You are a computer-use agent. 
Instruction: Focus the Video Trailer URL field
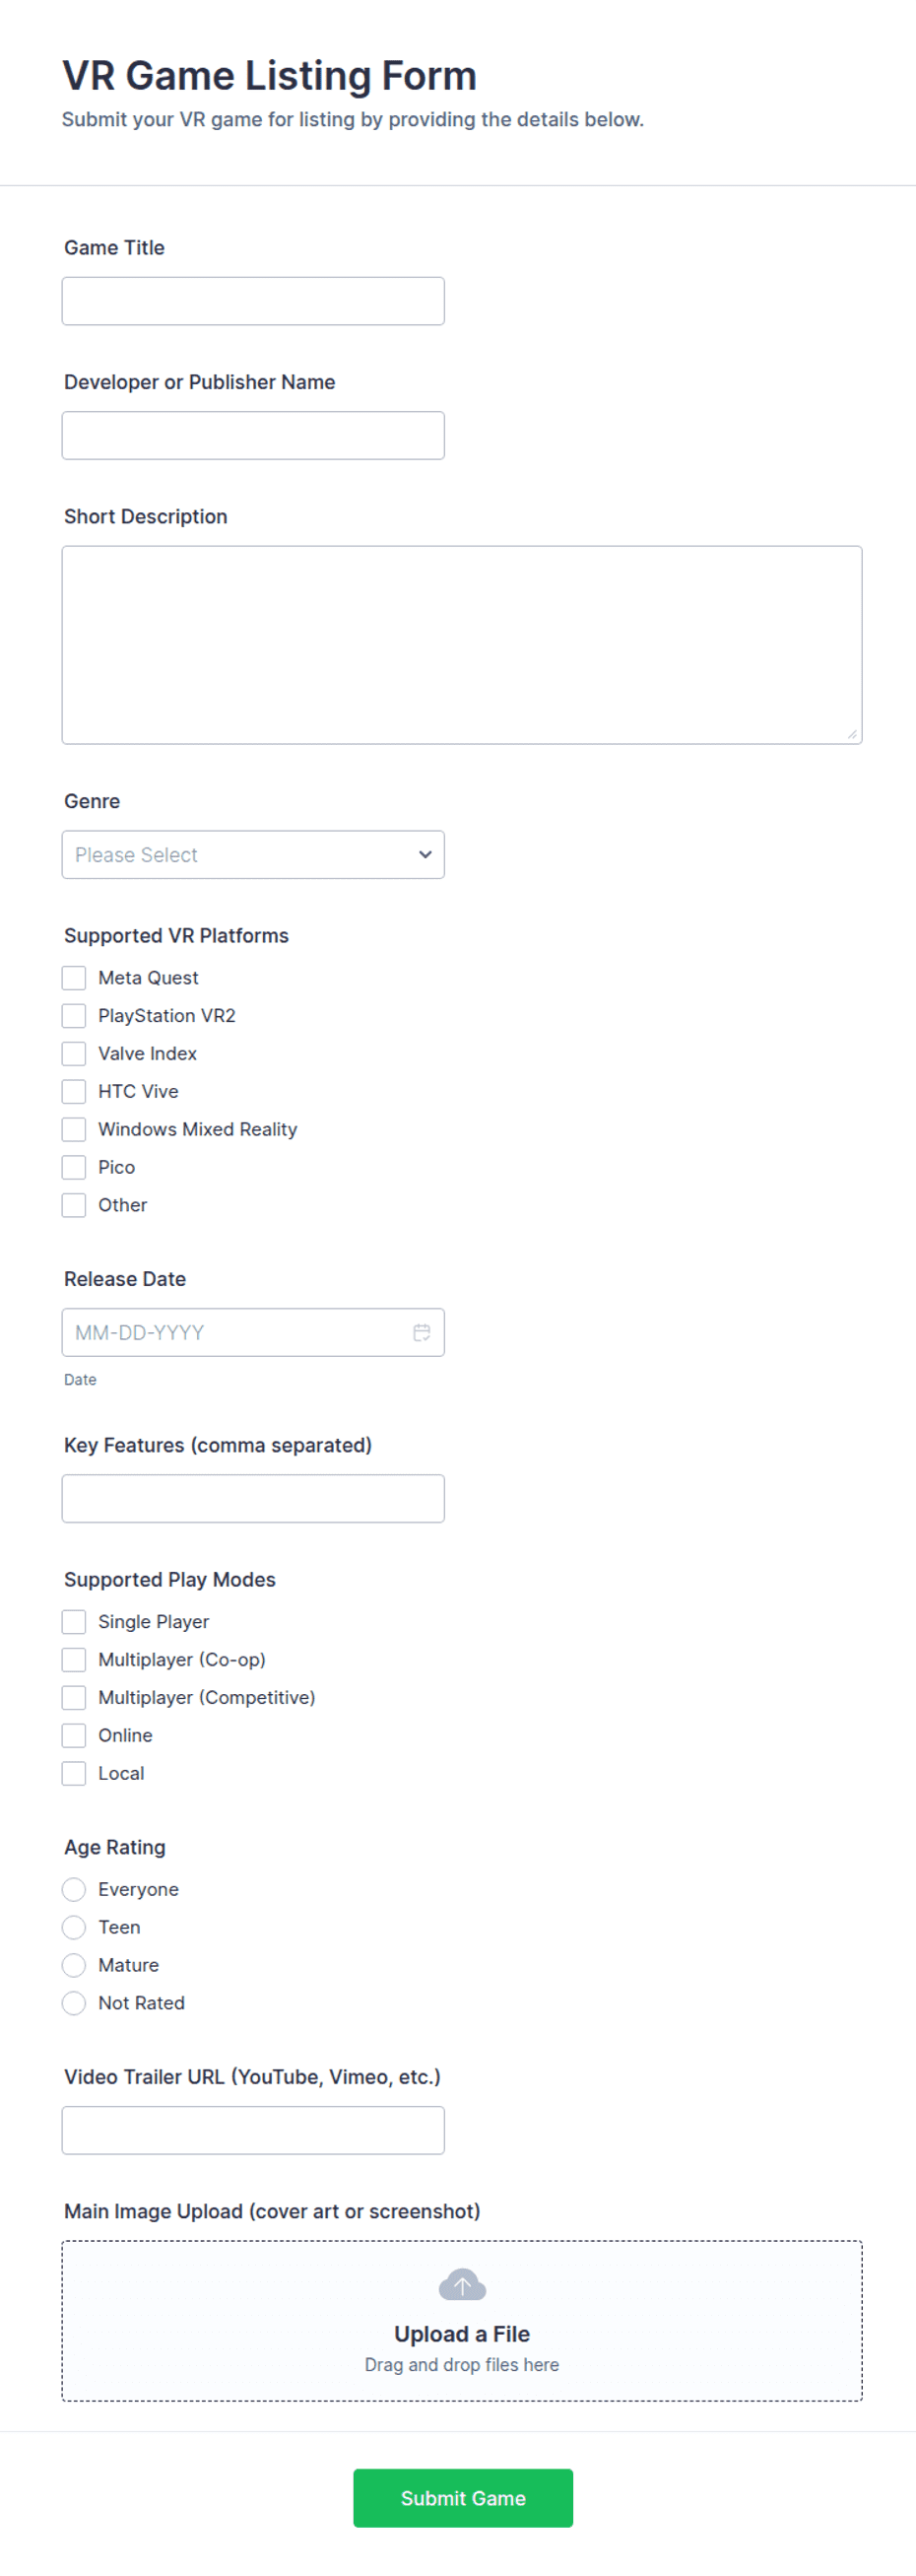[253, 2130]
